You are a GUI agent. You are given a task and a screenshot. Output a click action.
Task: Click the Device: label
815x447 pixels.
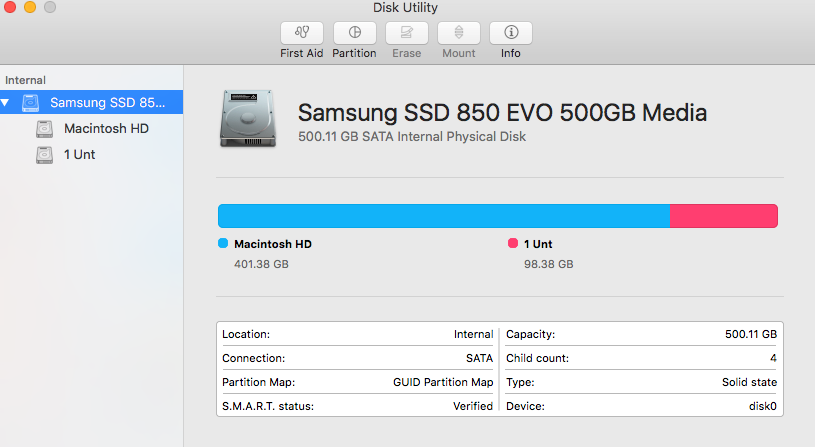pos(525,406)
